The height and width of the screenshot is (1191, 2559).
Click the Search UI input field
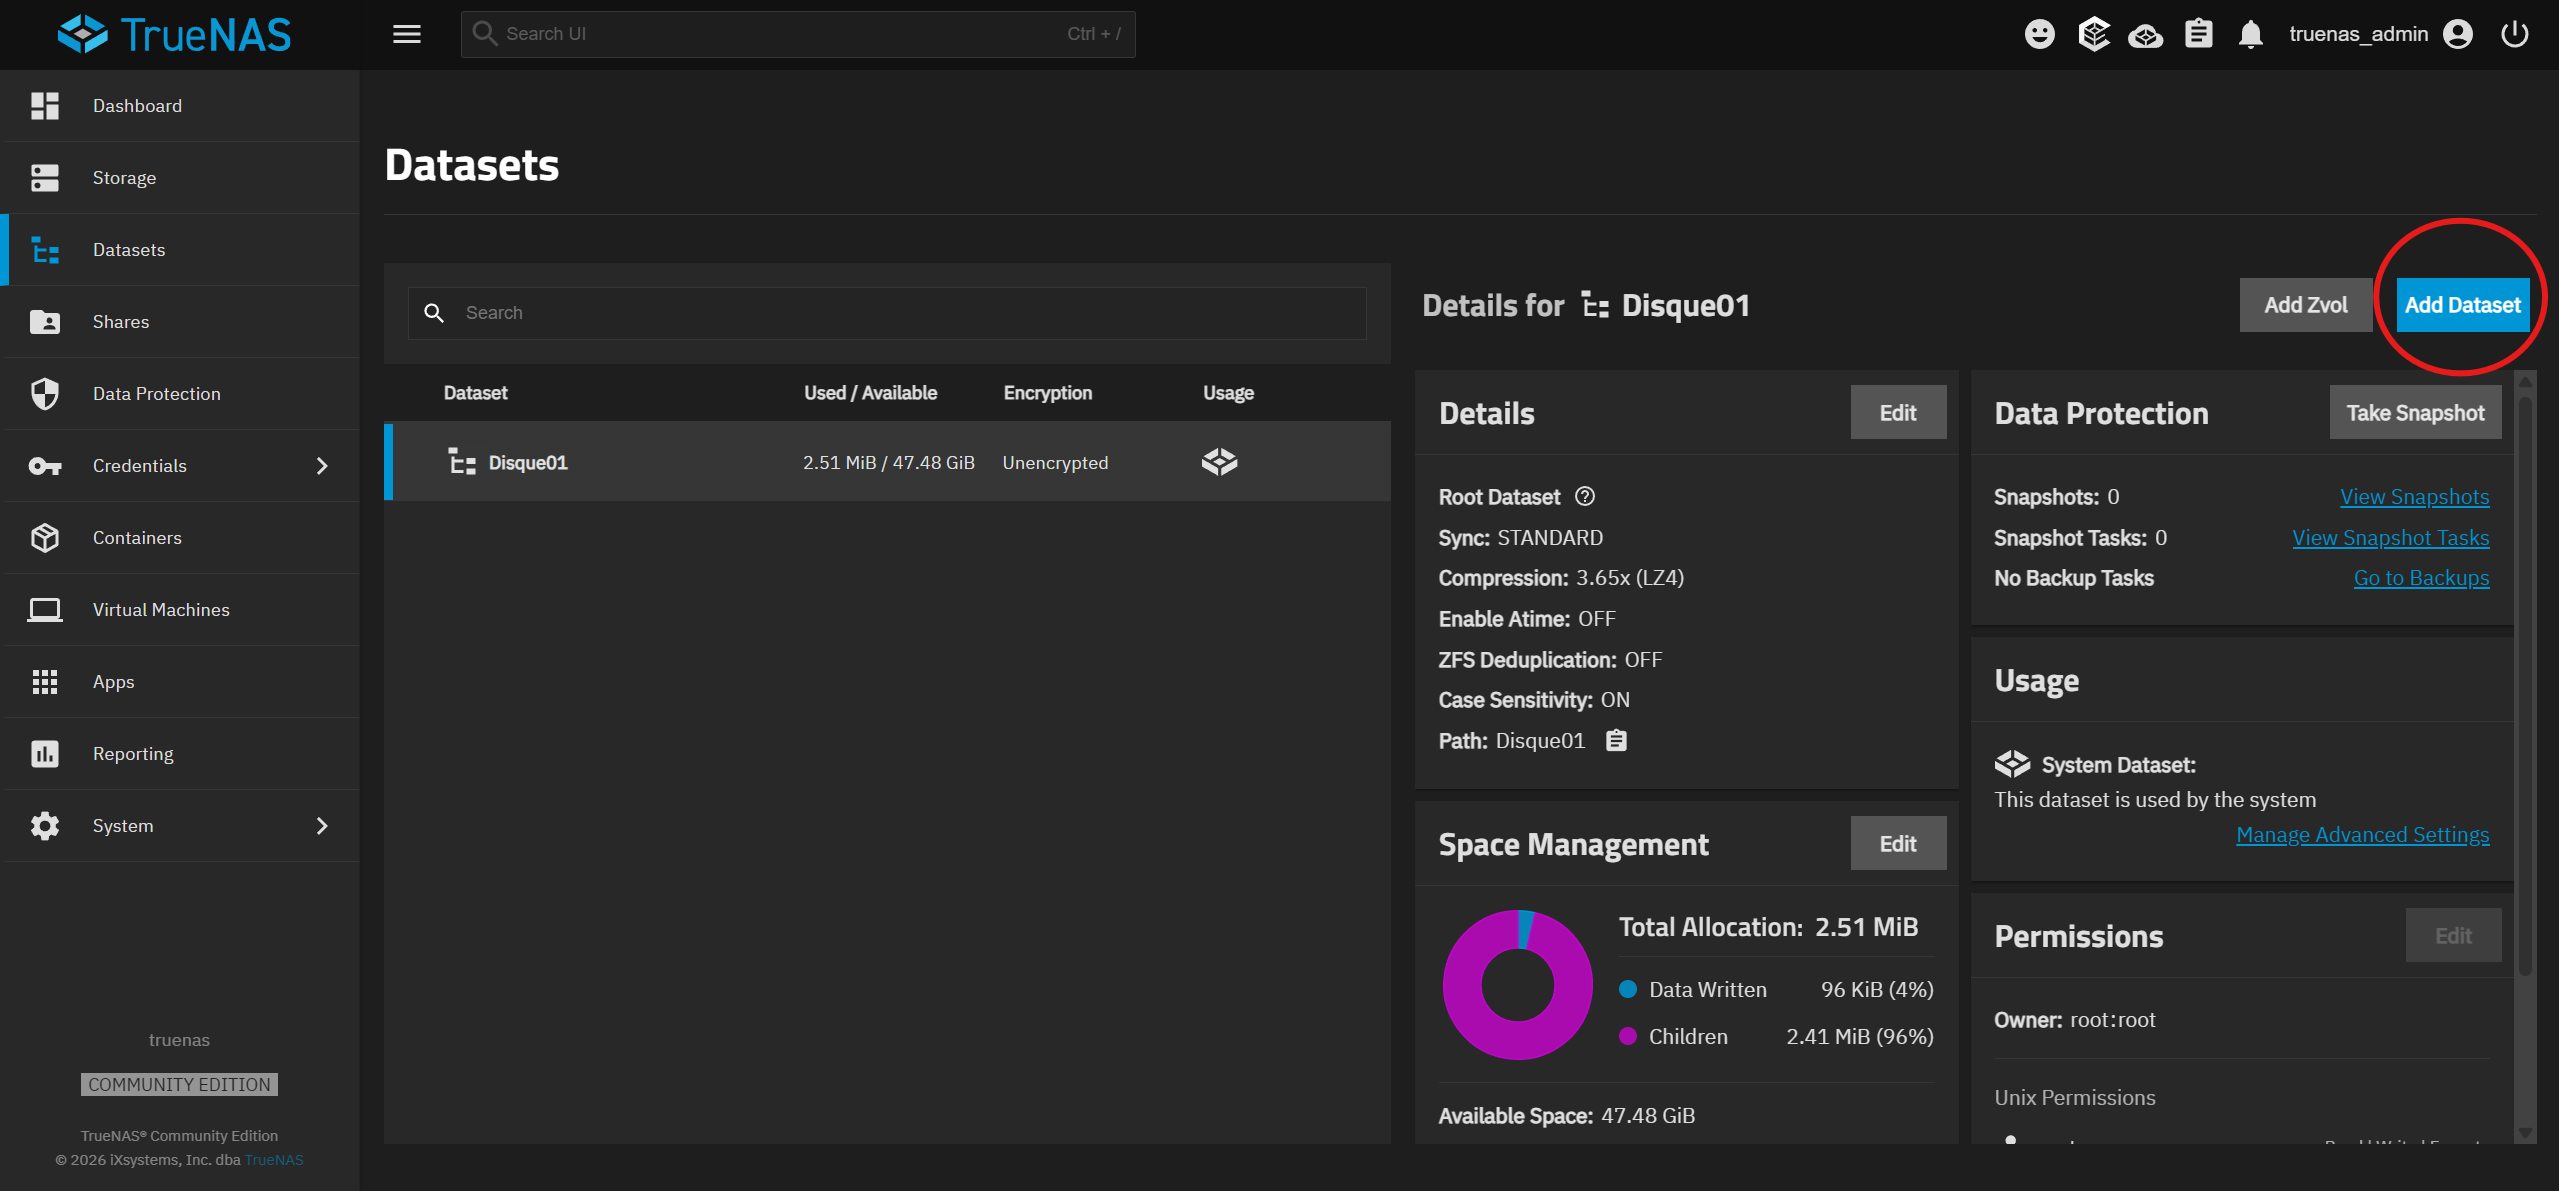click(798, 34)
